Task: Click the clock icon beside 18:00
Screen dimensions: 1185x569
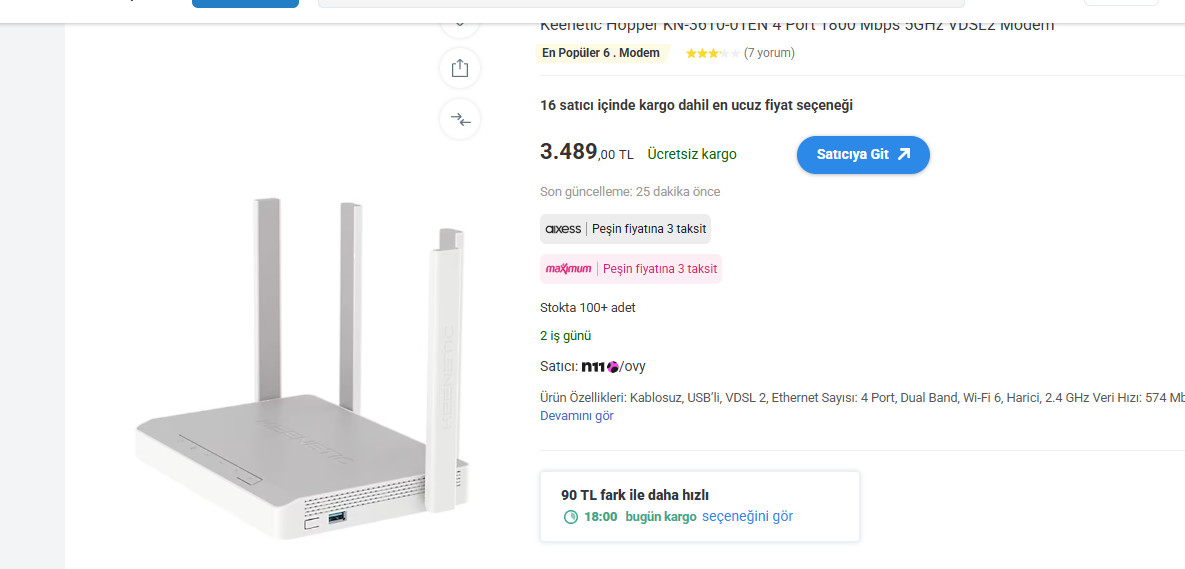Action: [571, 517]
